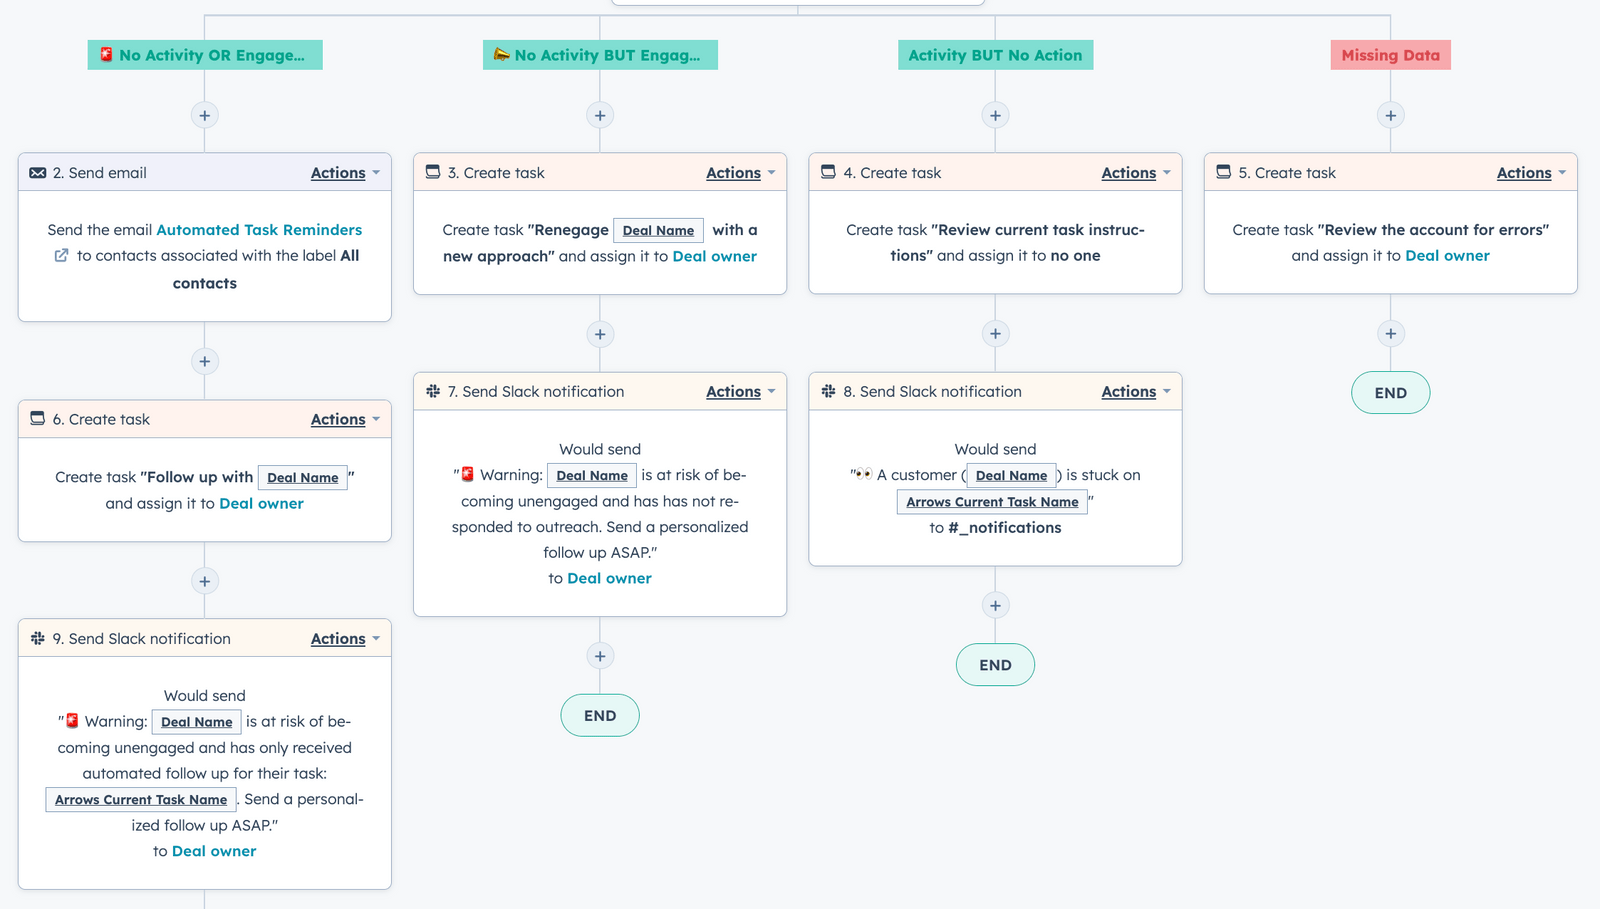Click the Deal owner link in step 6
Screen dimensions: 1600x909
click(261, 503)
